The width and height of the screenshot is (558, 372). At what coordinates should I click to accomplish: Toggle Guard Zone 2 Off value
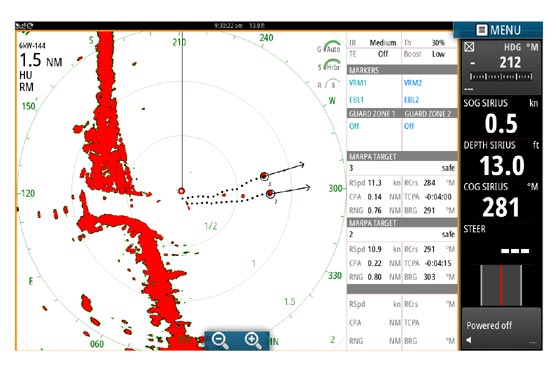click(x=409, y=126)
